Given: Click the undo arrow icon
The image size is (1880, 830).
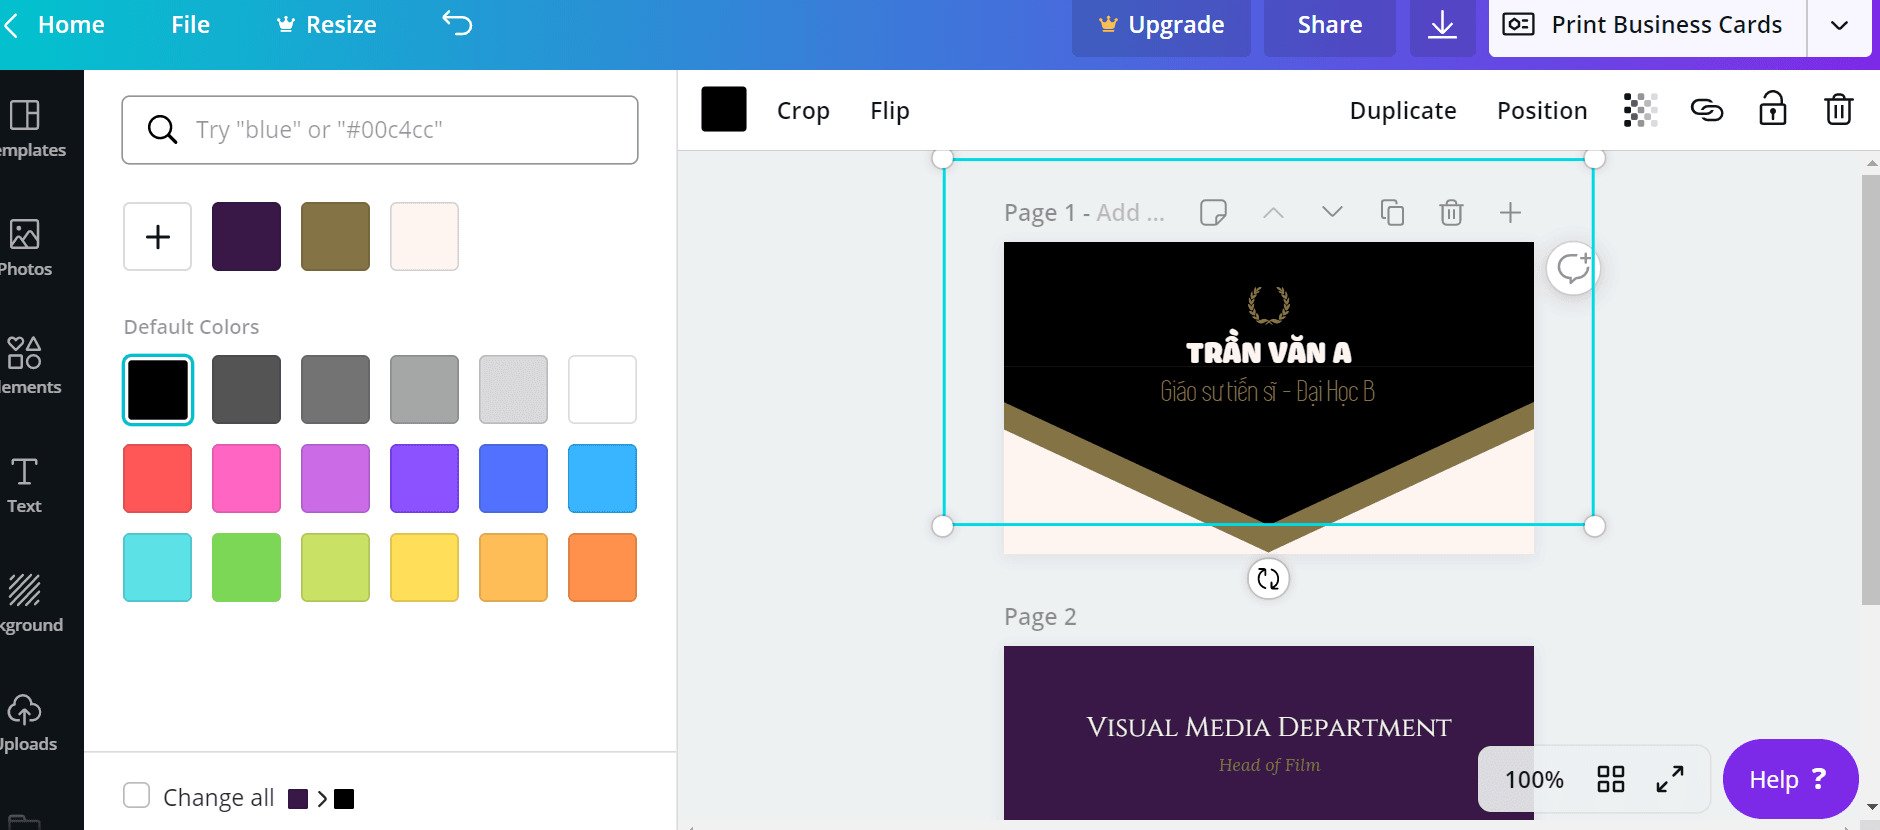Looking at the screenshot, I should point(457,23).
